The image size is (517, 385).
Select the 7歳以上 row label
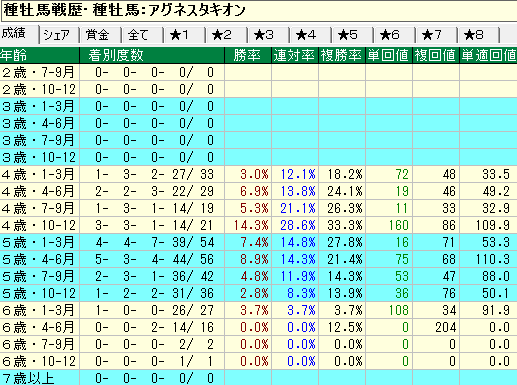coord(39,378)
